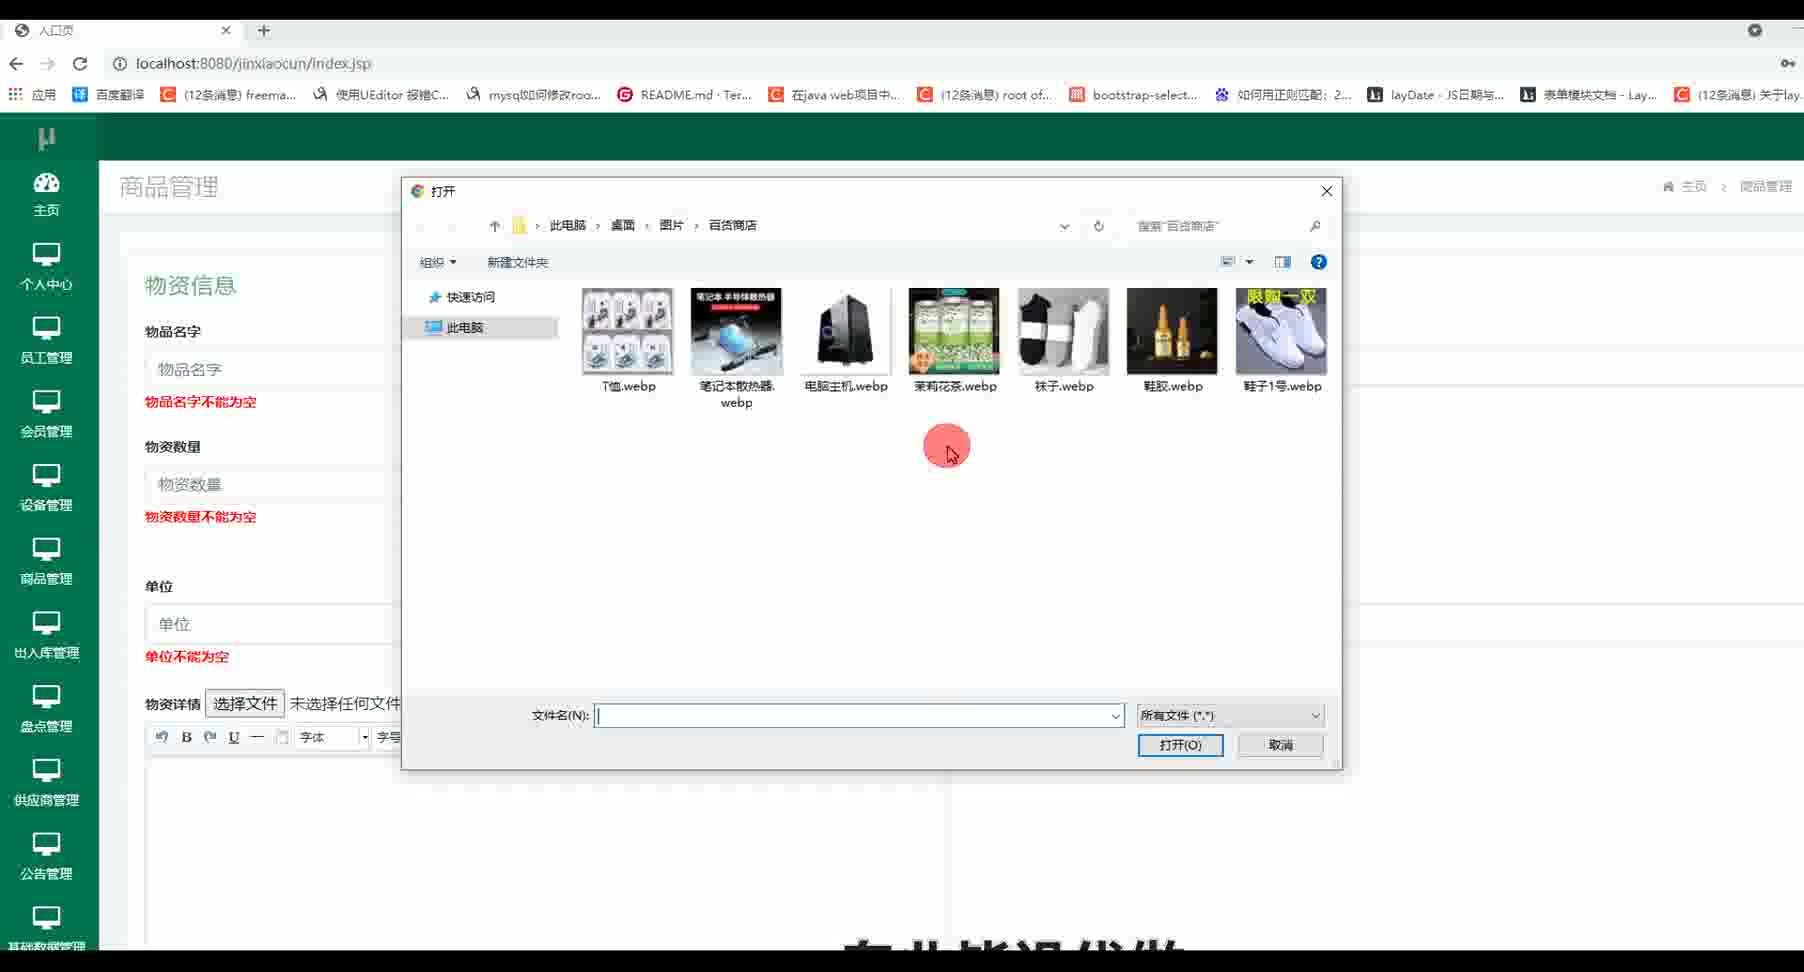
Task: Open 盘点管理 in the sidebar
Action: 46,709
